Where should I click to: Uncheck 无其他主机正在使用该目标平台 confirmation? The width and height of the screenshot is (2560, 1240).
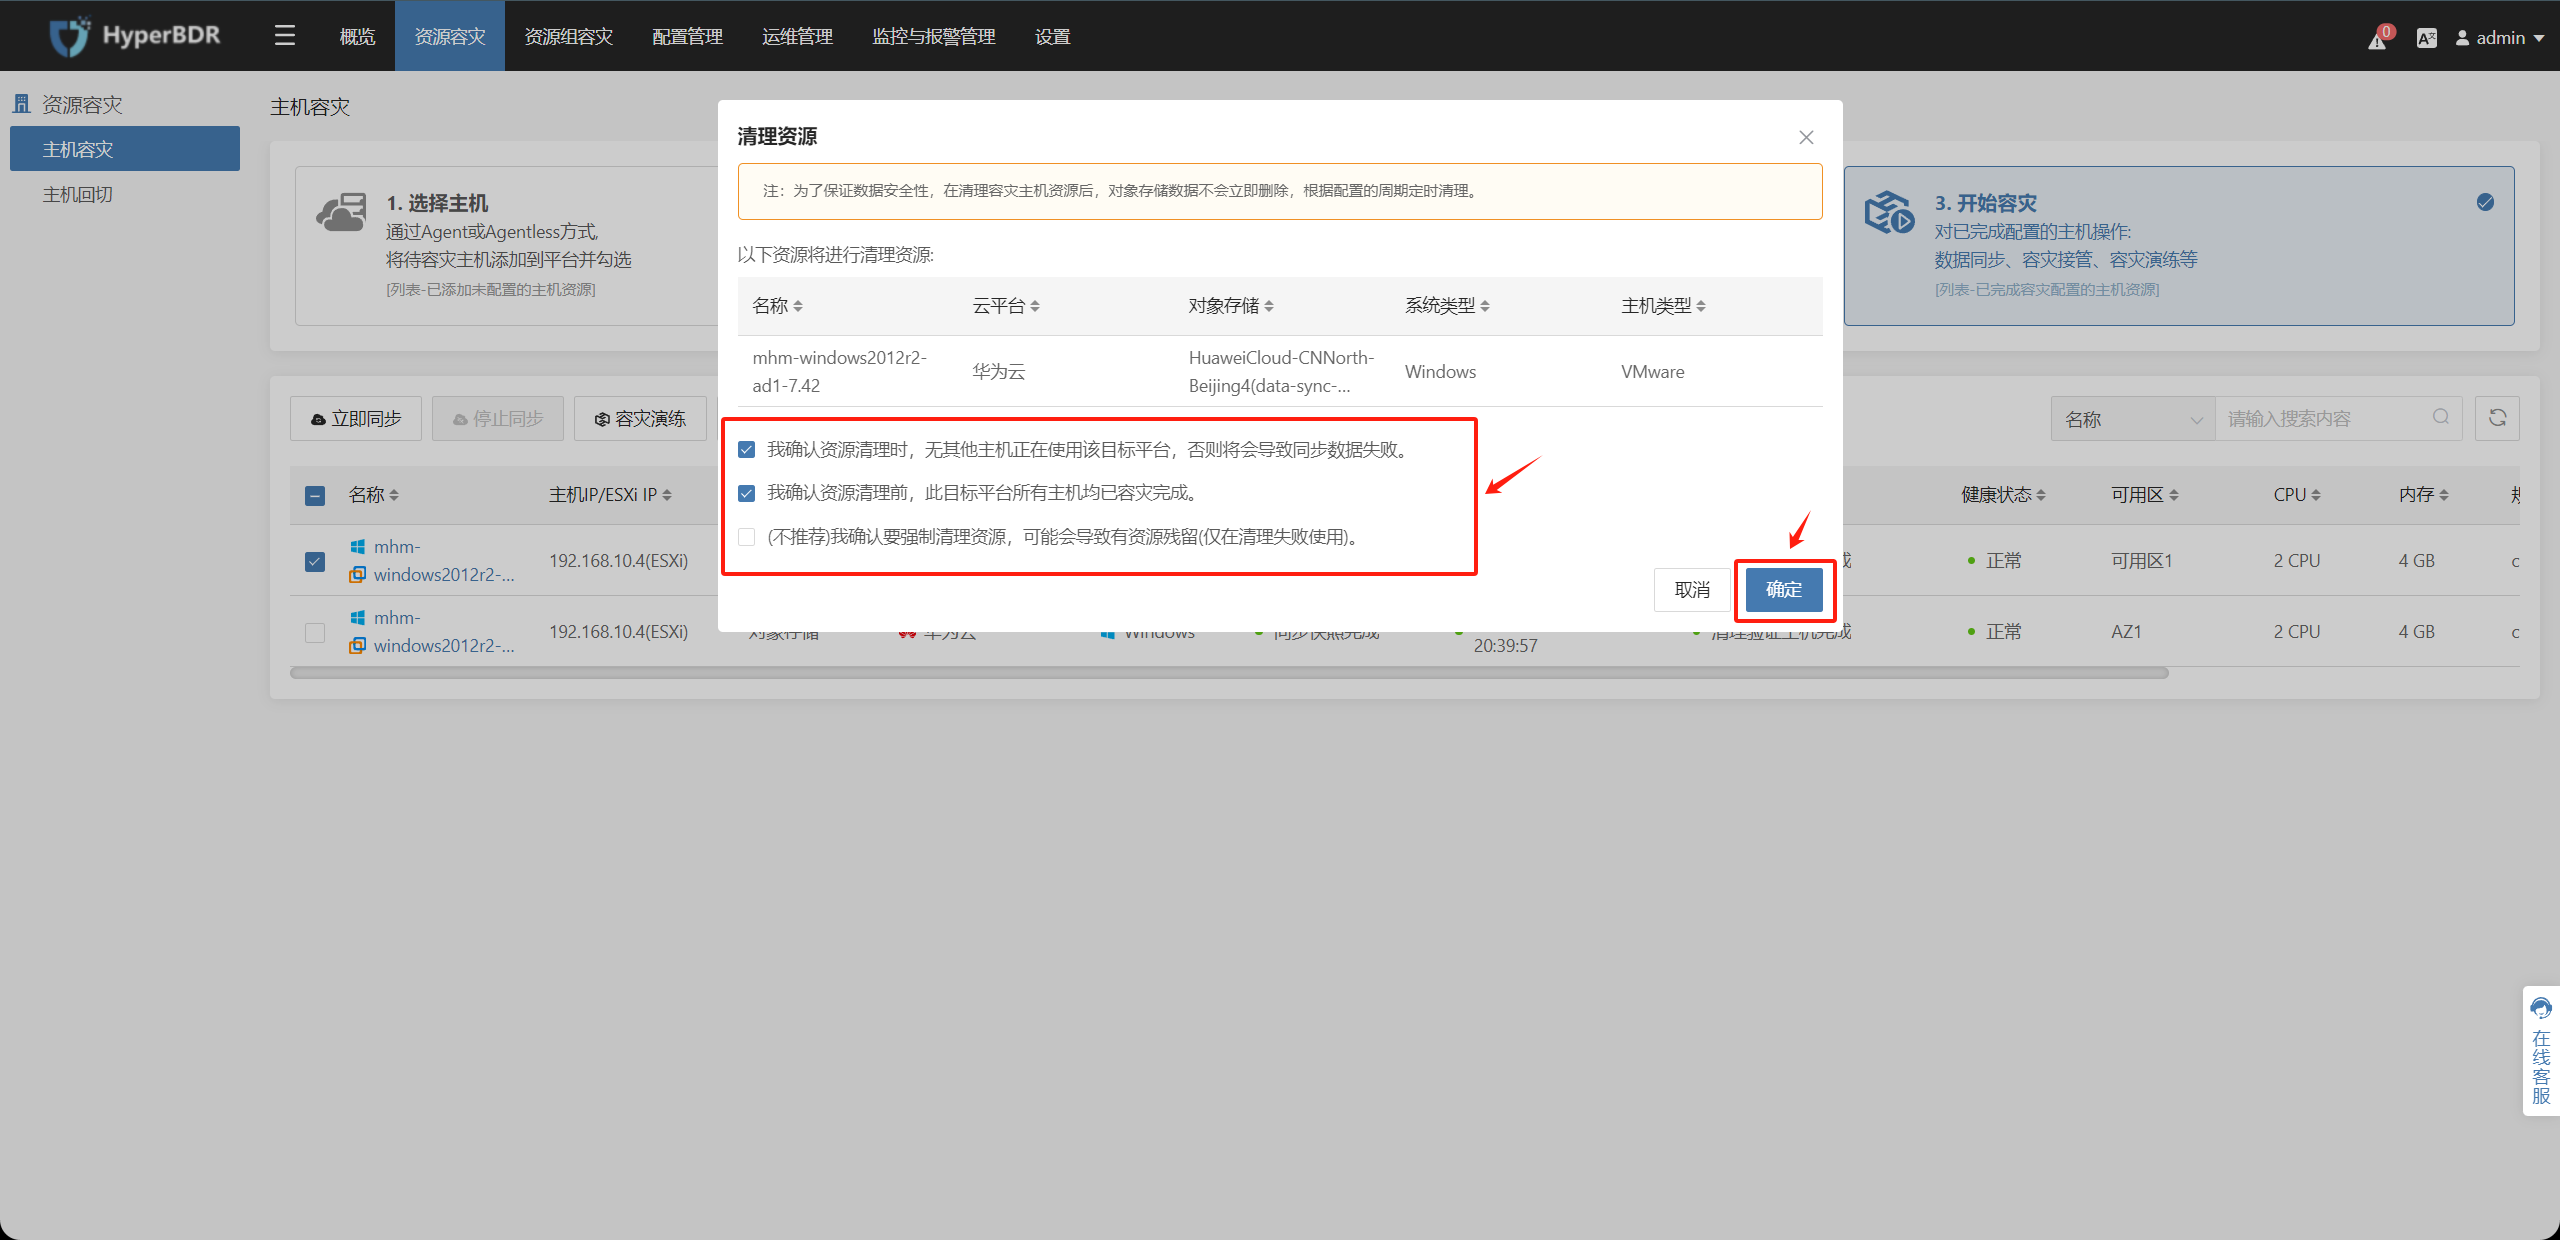coord(746,450)
